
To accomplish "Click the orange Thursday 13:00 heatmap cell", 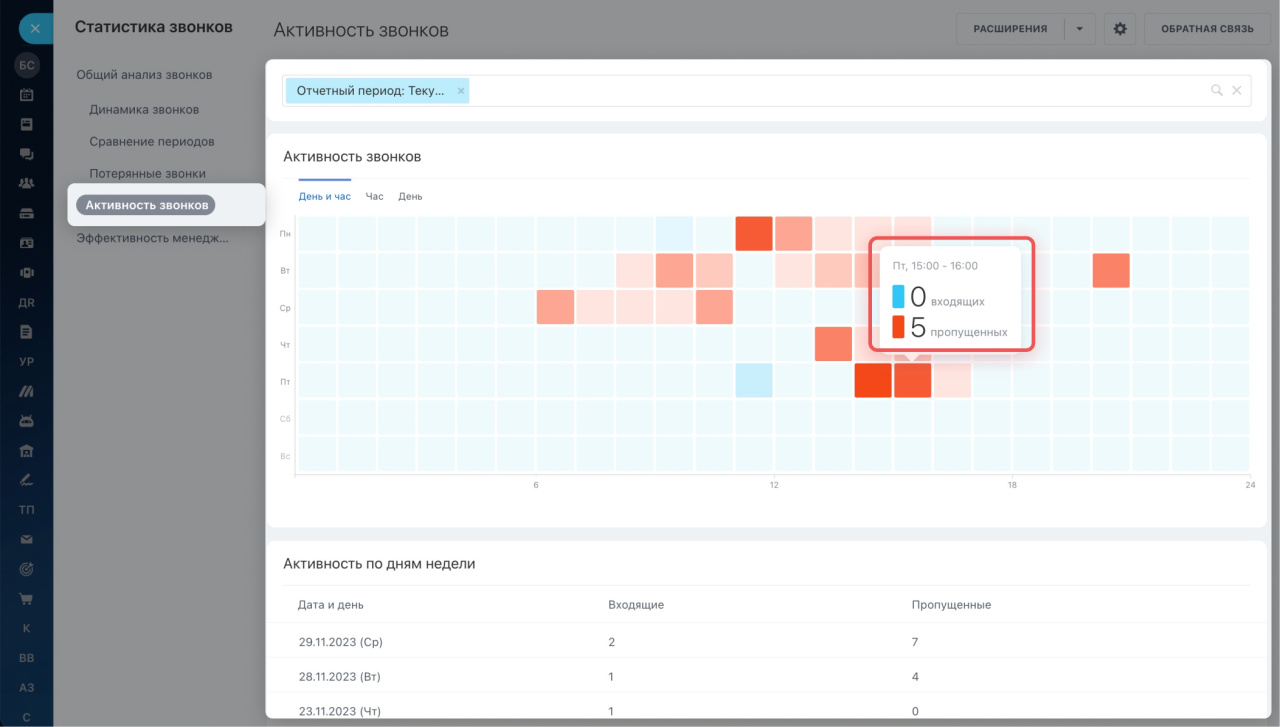I will (833, 344).
